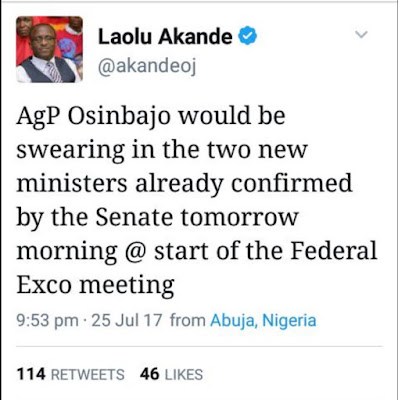Click the blue verified checkmark badge
This screenshot has height=400, width=398.
click(x=247, y=36)
